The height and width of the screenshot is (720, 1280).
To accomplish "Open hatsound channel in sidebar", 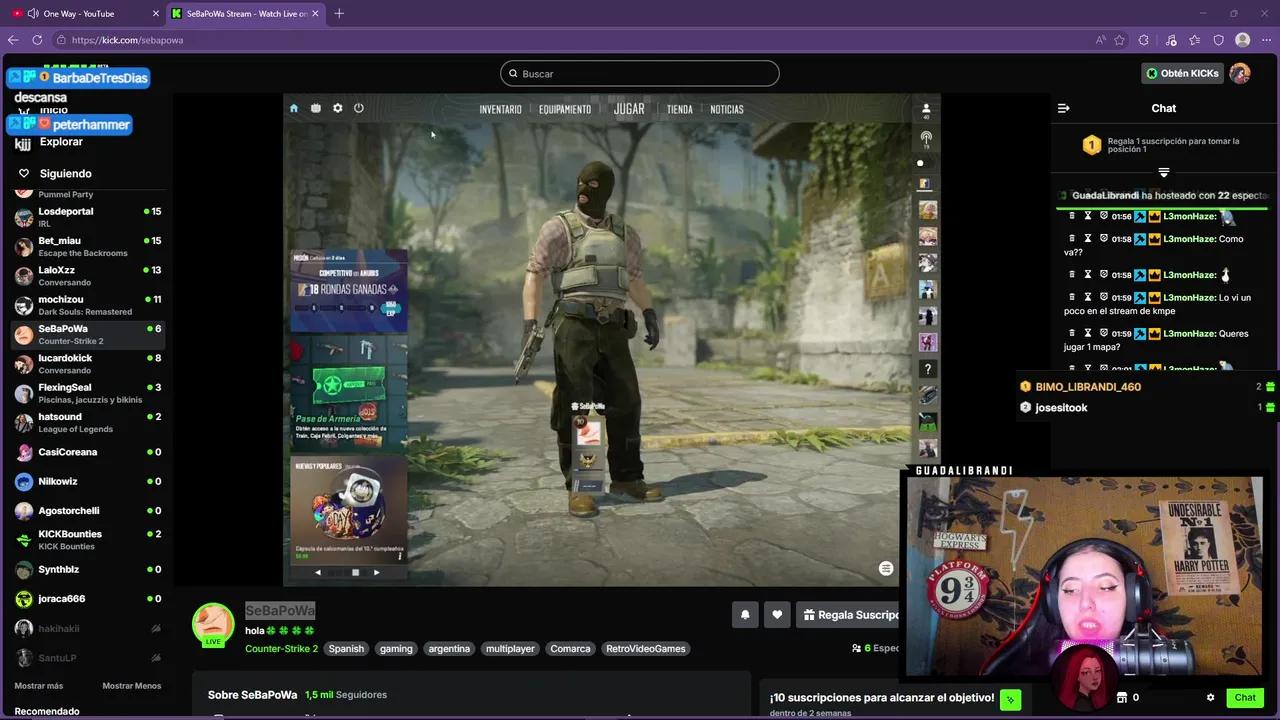I will [x=88, y=422].
